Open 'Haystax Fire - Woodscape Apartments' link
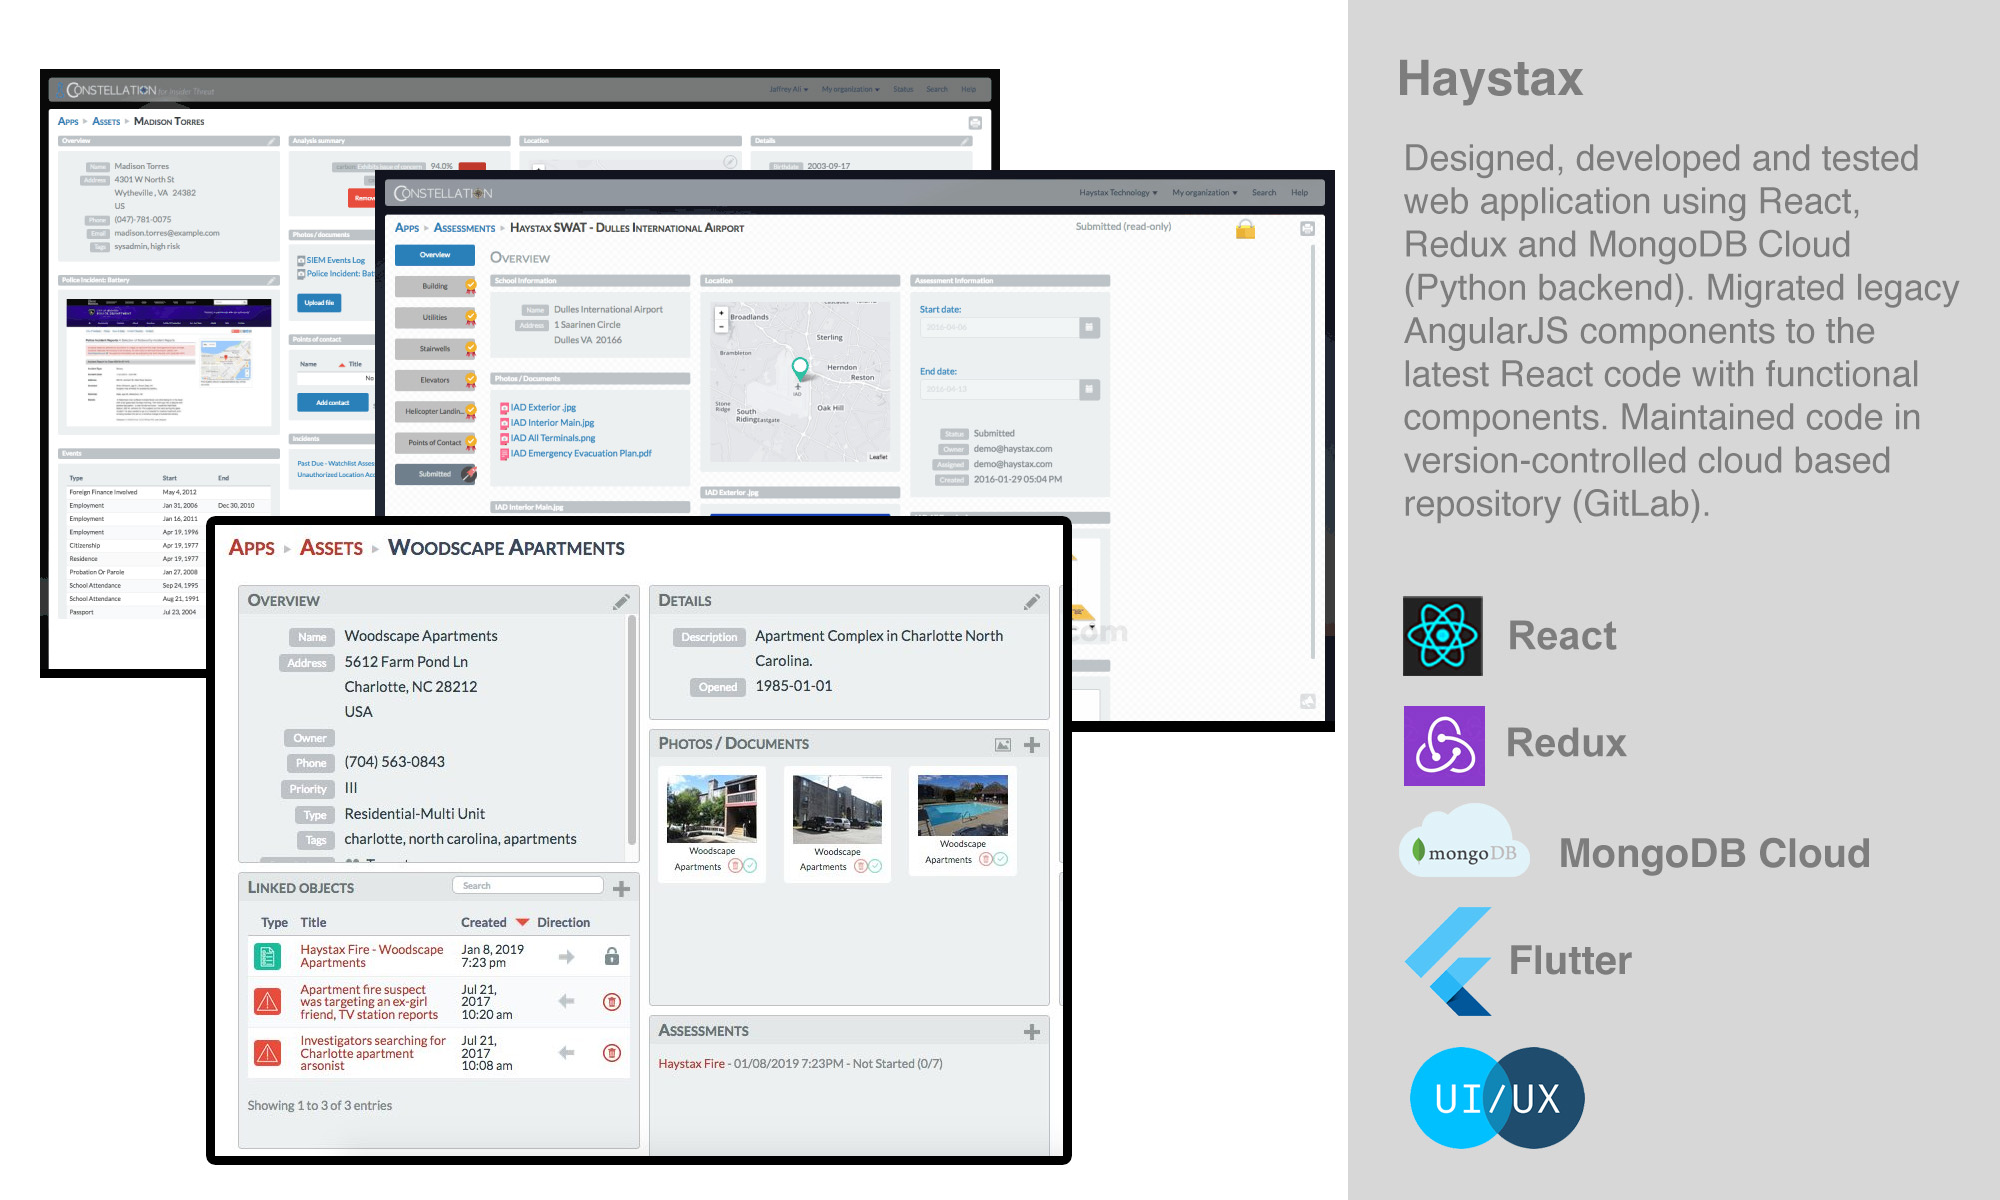This screenshot has width=2000, height=1200. coord(371,956)
